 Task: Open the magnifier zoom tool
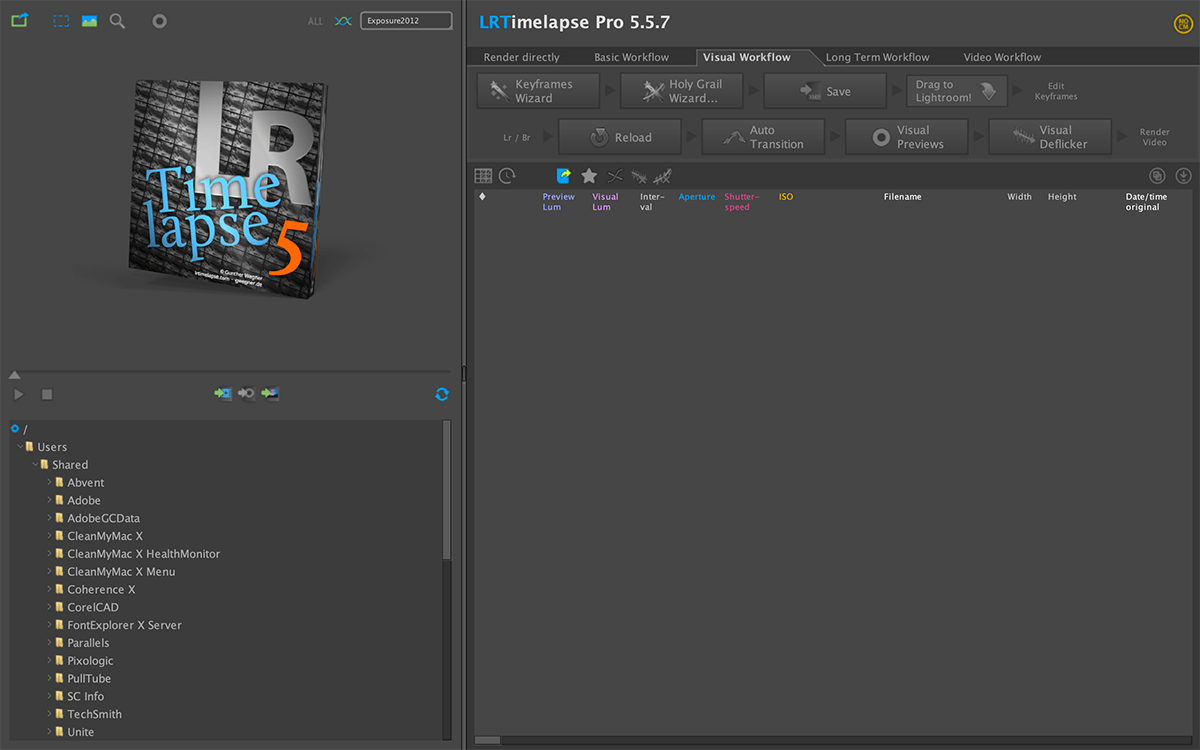[x=117, y=20]
